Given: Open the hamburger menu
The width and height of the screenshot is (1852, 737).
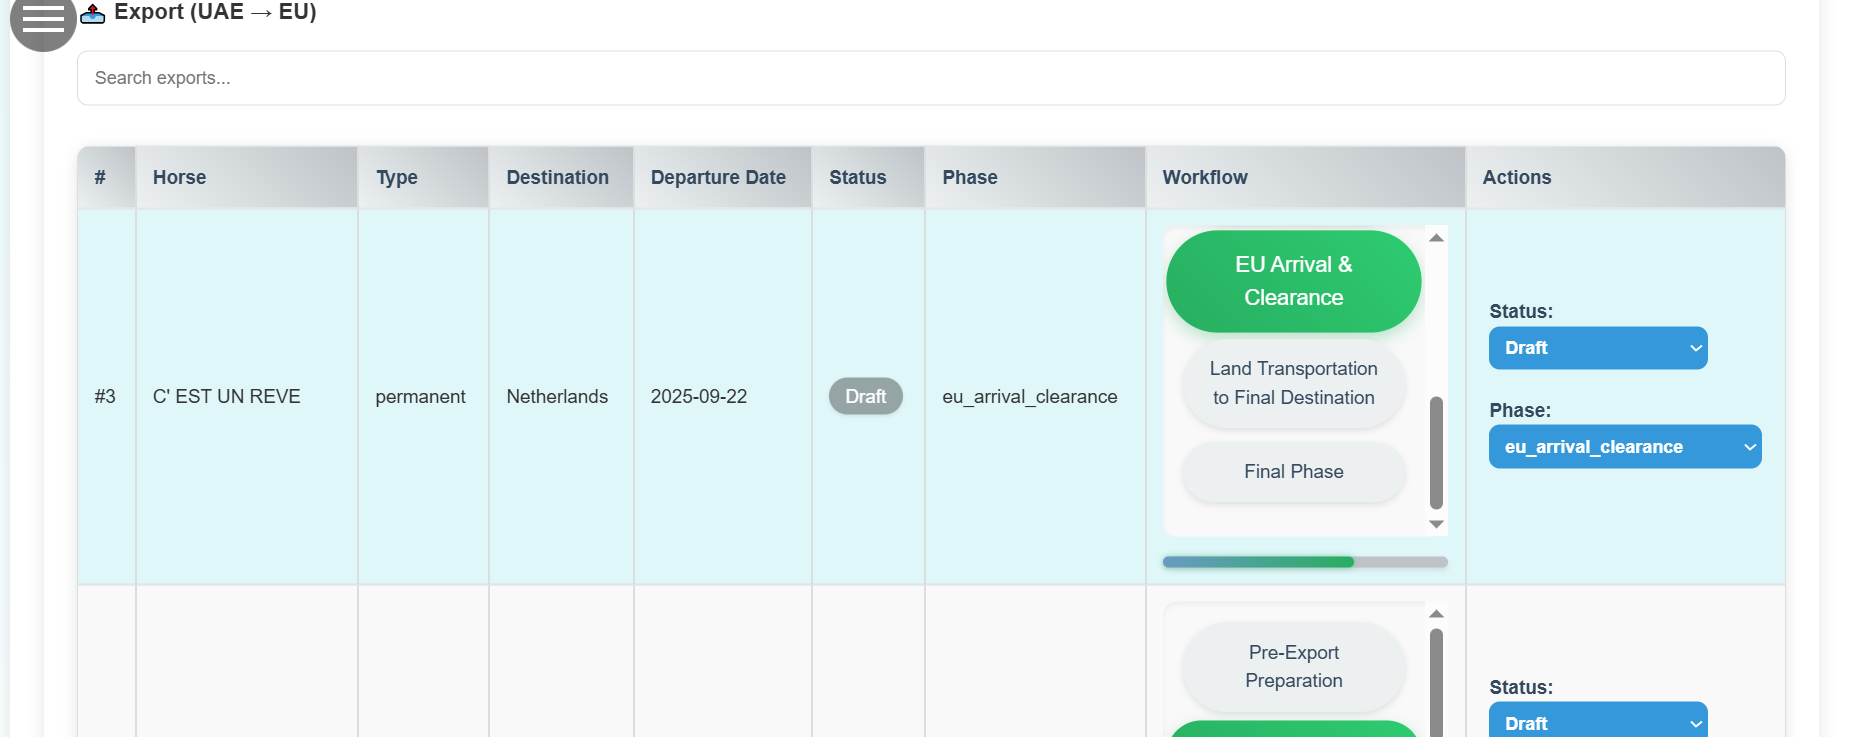Looking at the screenshot, I should (43, 18).
